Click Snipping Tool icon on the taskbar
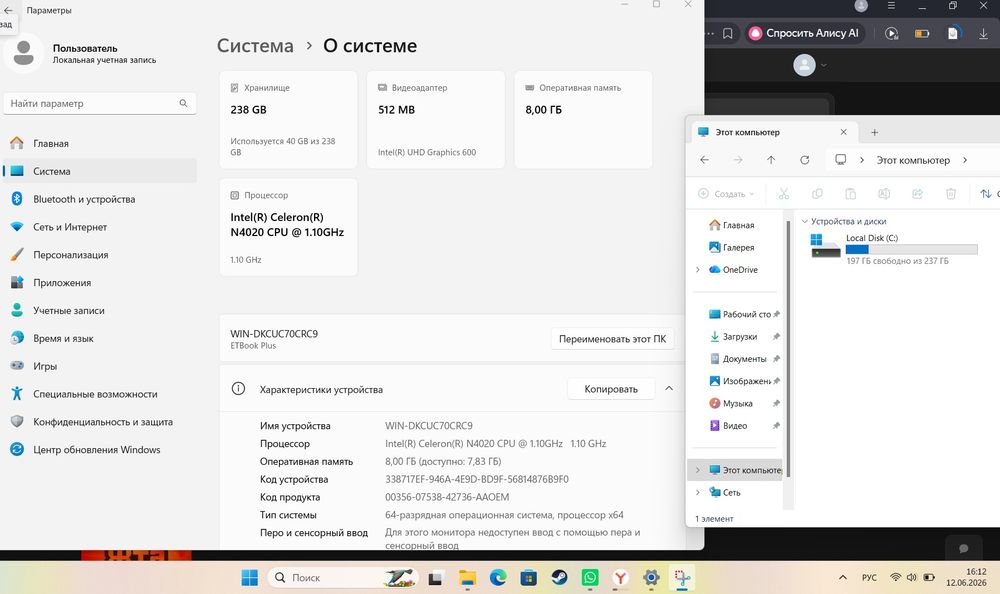1000x594 pixels. click(x=682, y=578)
